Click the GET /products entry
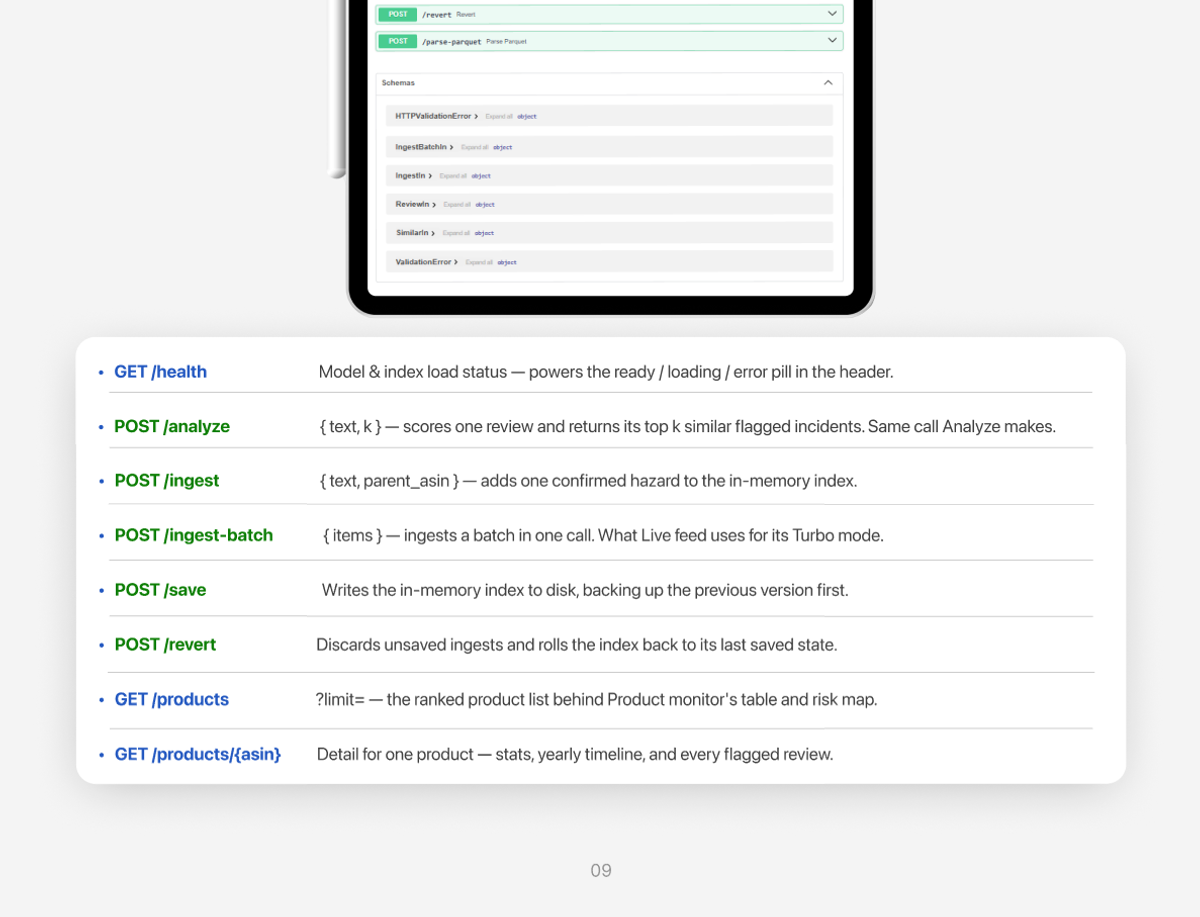The image size is (1200, 917). (x=172, y=699)
